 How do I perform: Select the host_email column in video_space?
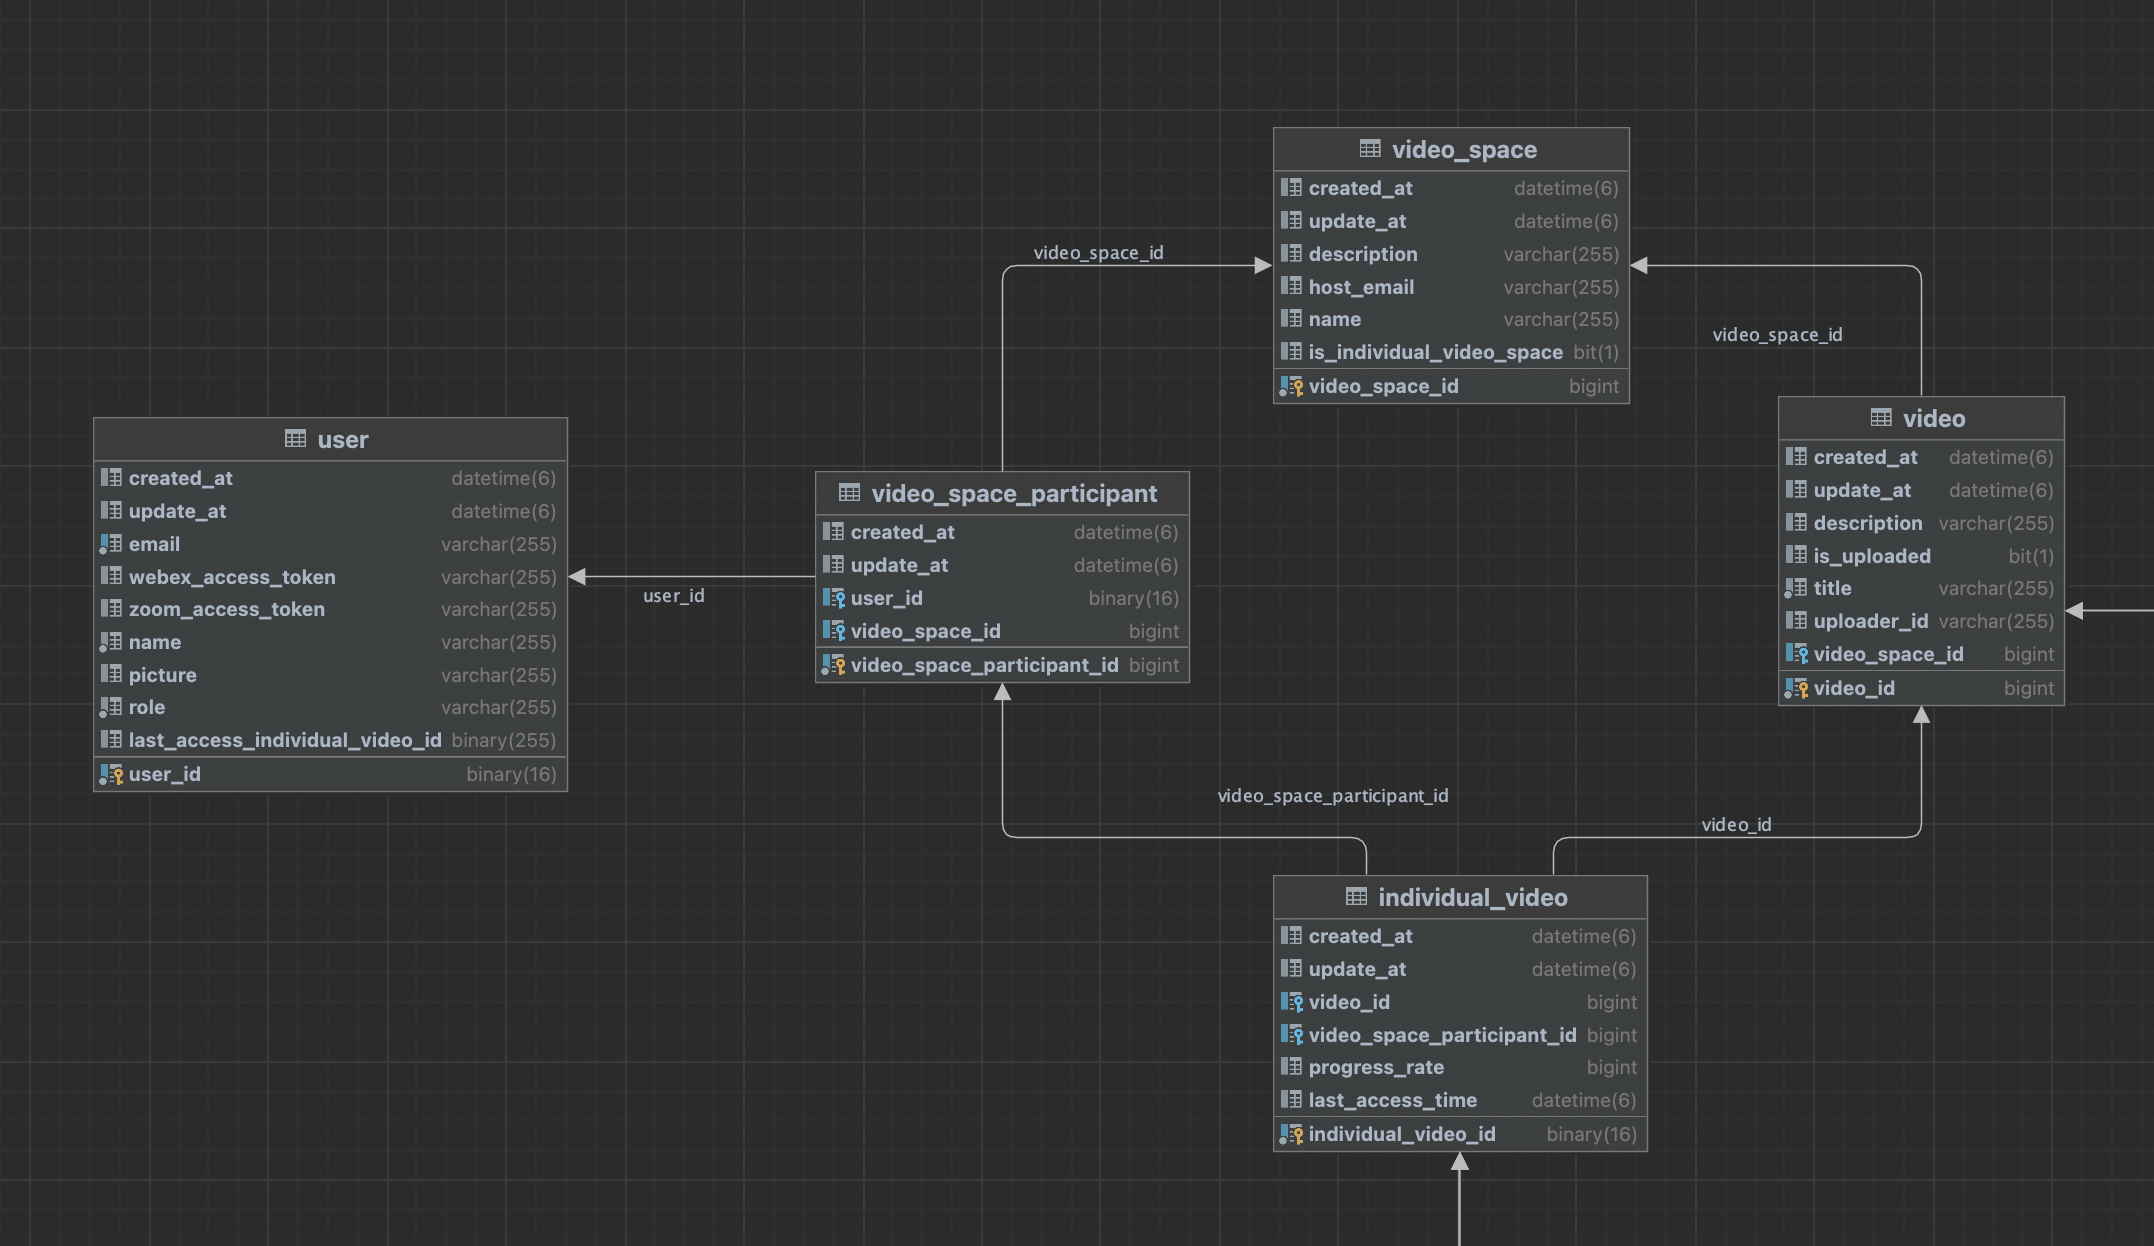[x=1361, y=287]
